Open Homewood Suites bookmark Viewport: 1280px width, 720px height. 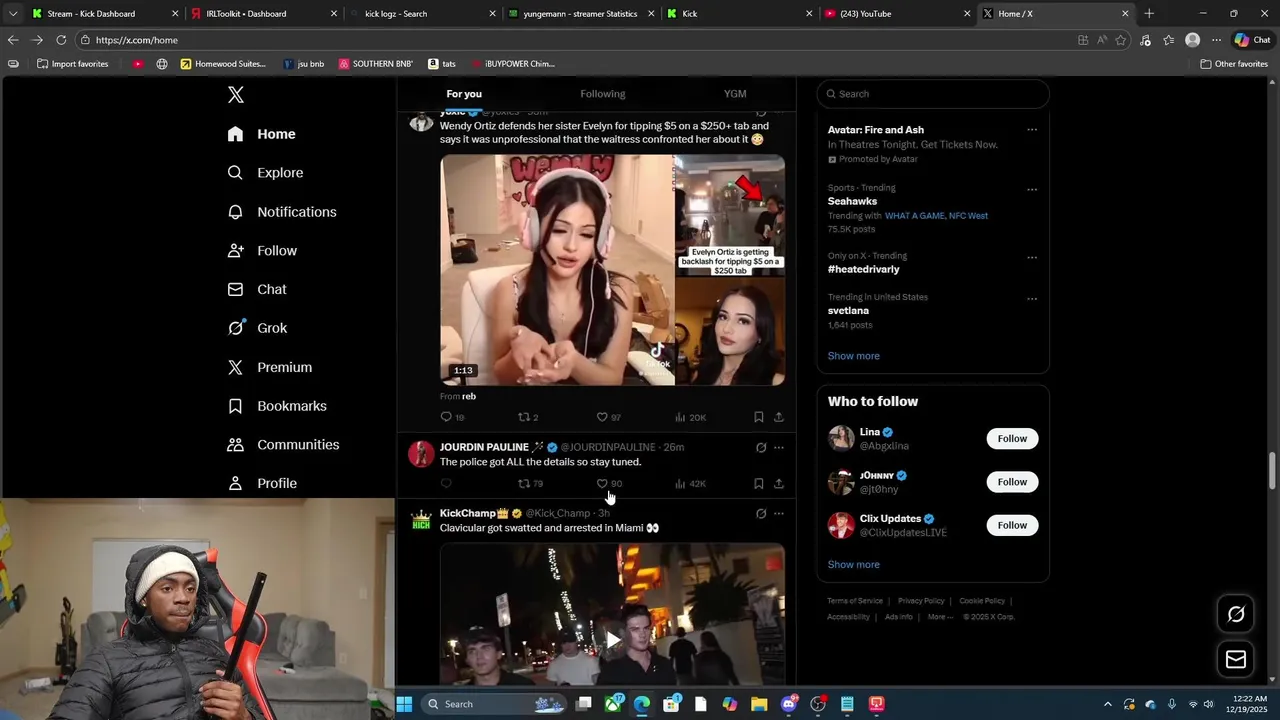point(223,64)
